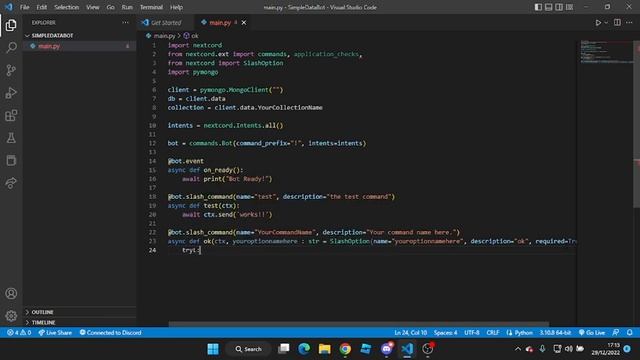
Task: Change indentation via Spaces: 4
Action: point(445,333)
